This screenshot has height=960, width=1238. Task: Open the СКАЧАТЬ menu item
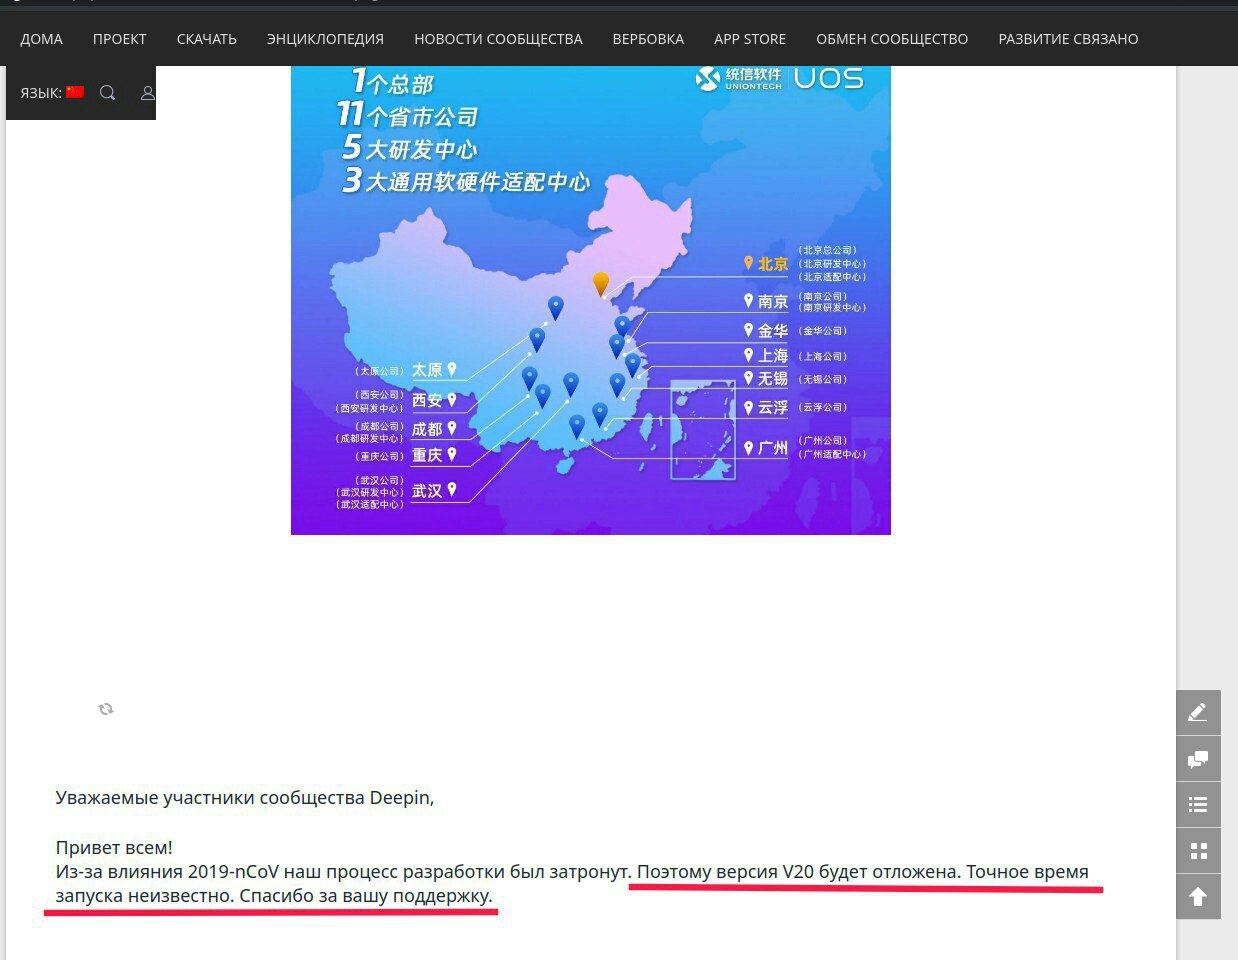click(x=207, y=39)
